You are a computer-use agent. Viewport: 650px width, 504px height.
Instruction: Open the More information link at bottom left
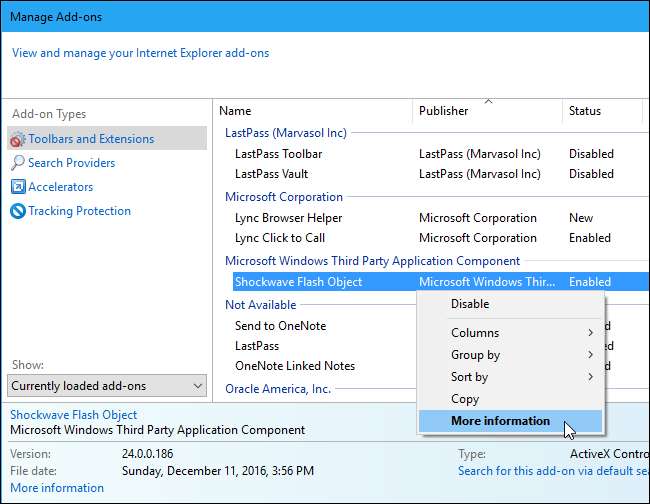point(57,488)
